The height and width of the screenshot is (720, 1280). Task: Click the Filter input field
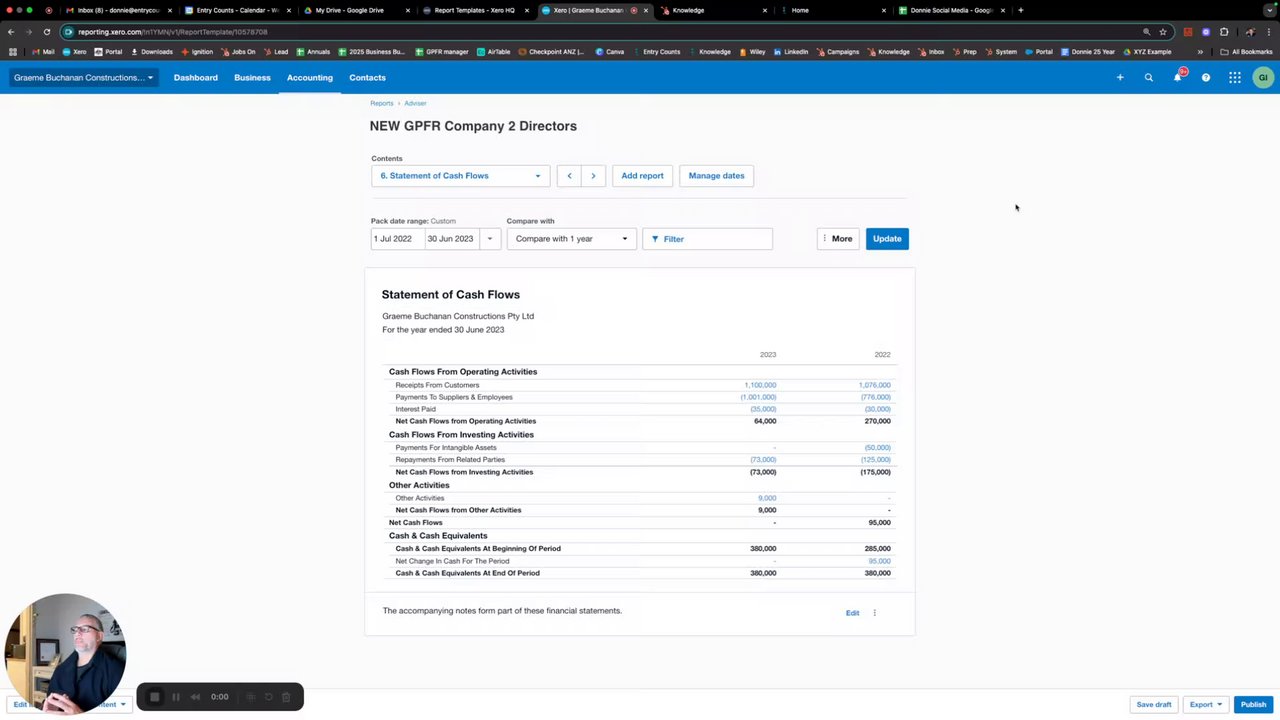(x=707, y=239)
